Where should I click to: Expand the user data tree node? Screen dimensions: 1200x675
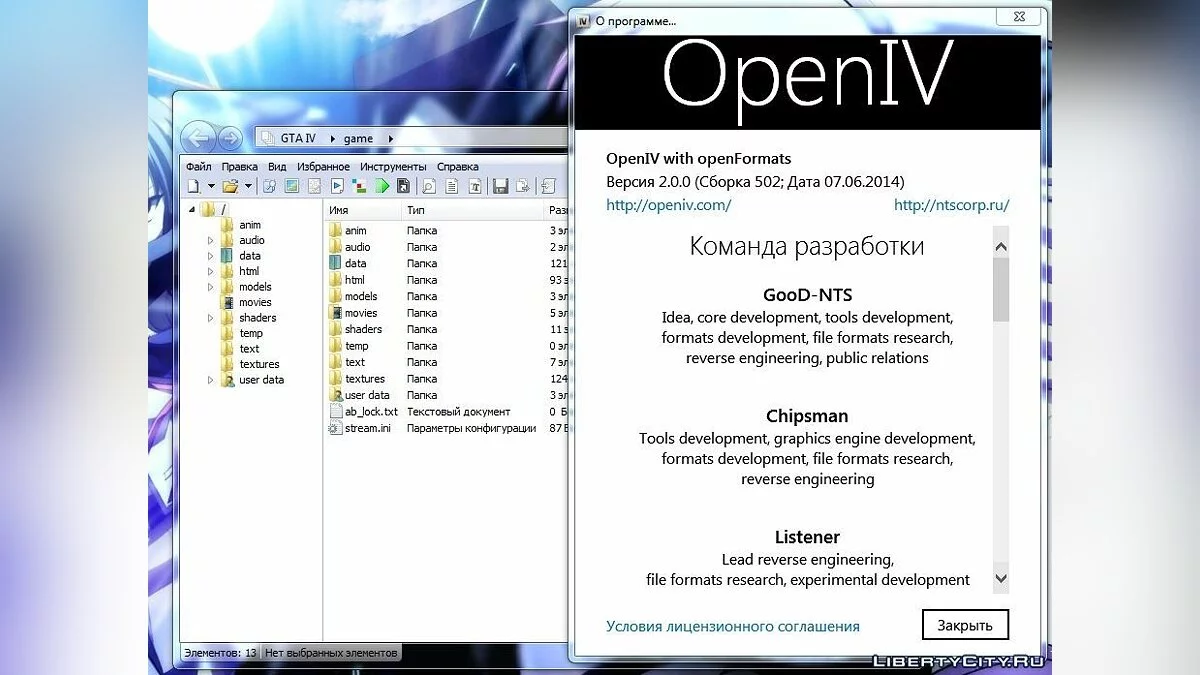(211, 381)
